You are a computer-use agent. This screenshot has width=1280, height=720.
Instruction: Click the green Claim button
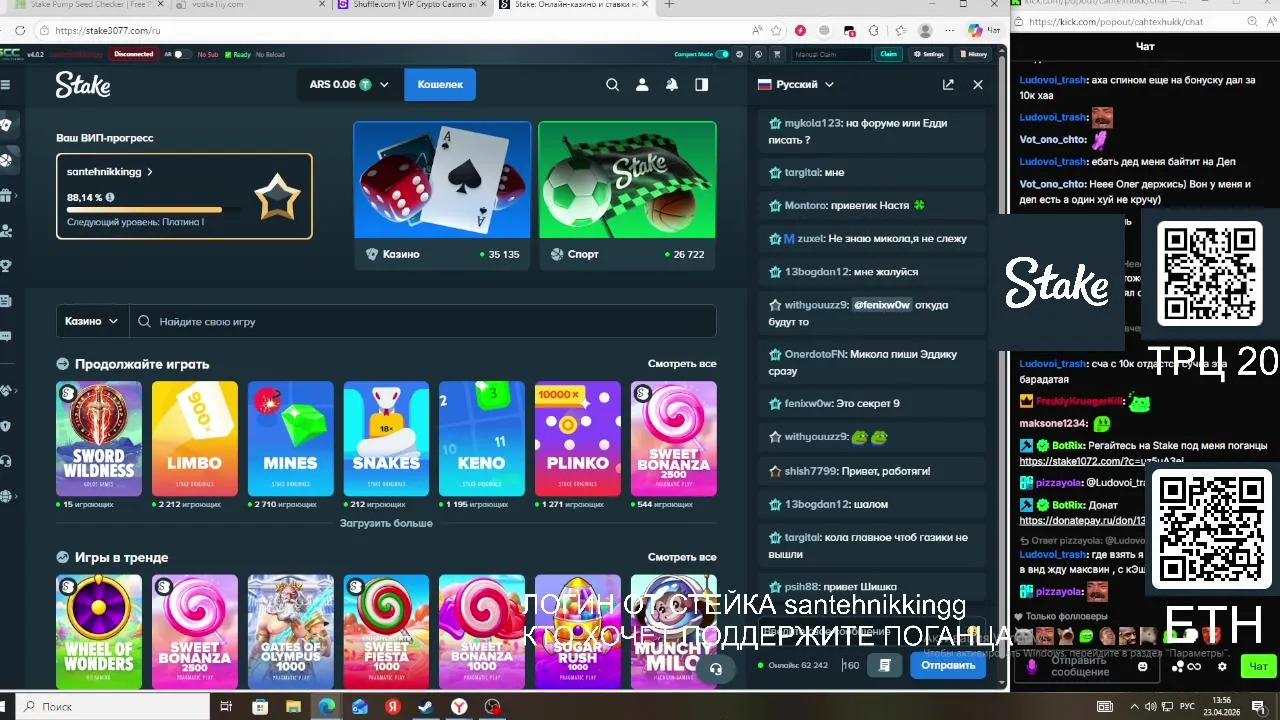888,54
